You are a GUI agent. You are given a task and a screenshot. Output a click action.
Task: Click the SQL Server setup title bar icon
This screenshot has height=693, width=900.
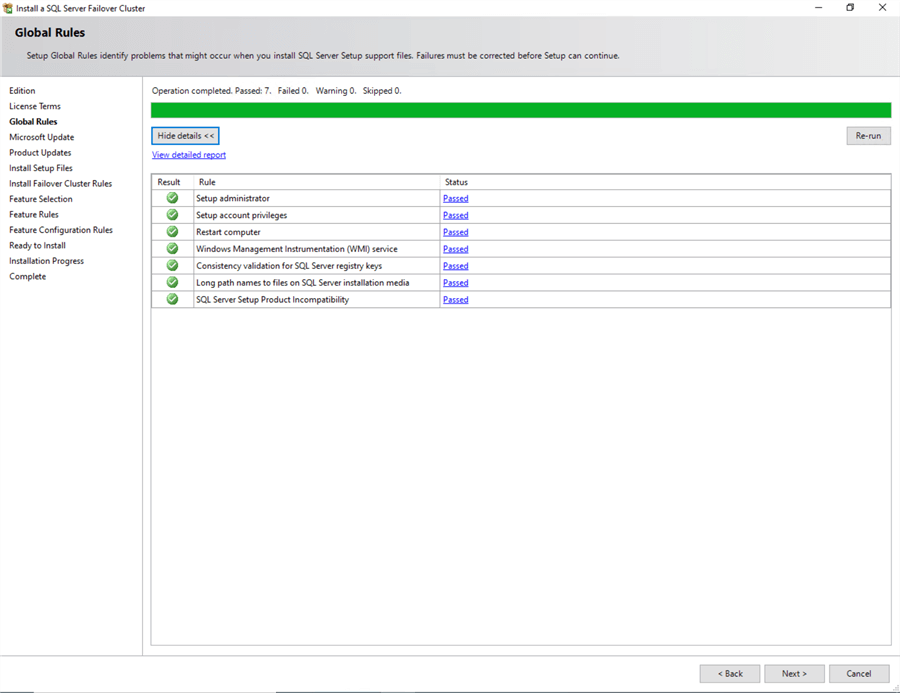(7, 8)
